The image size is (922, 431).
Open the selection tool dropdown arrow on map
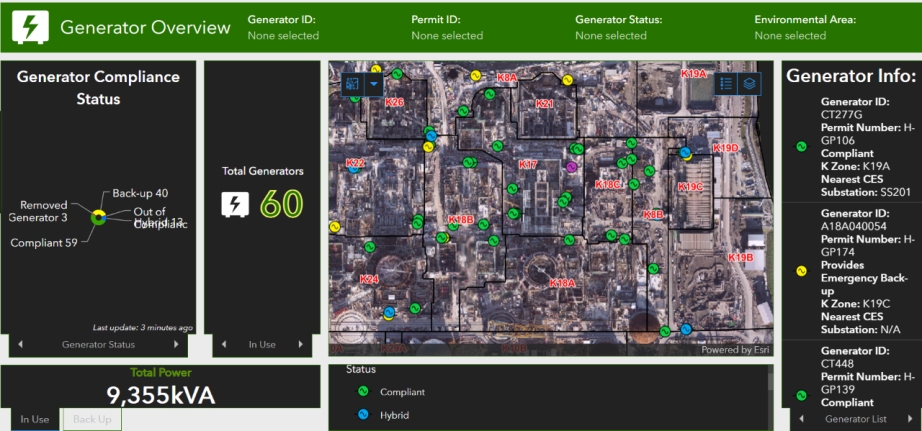(x=374, y=85)
